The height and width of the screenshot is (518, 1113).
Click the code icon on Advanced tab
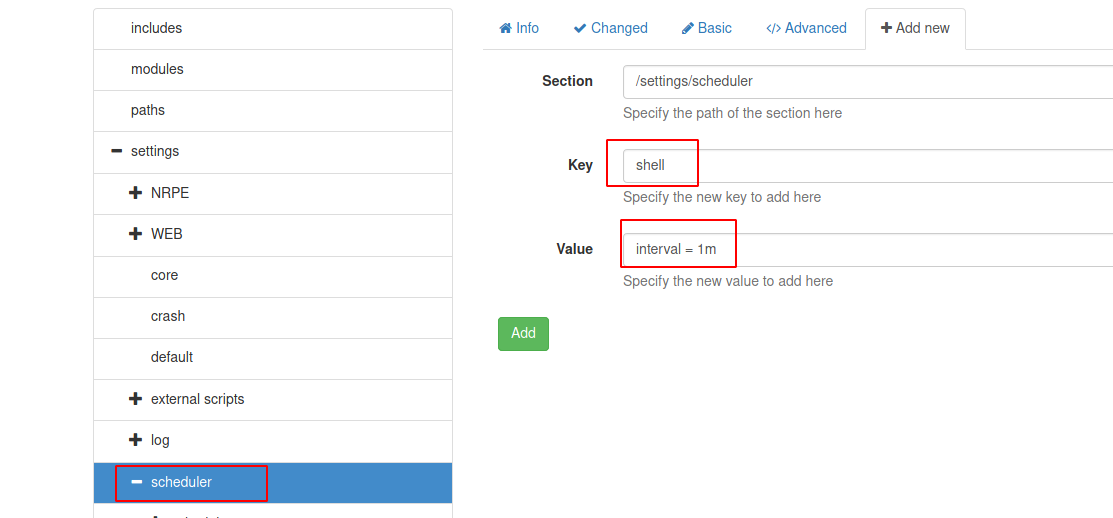pyautogui.click(x=773, y=28)
